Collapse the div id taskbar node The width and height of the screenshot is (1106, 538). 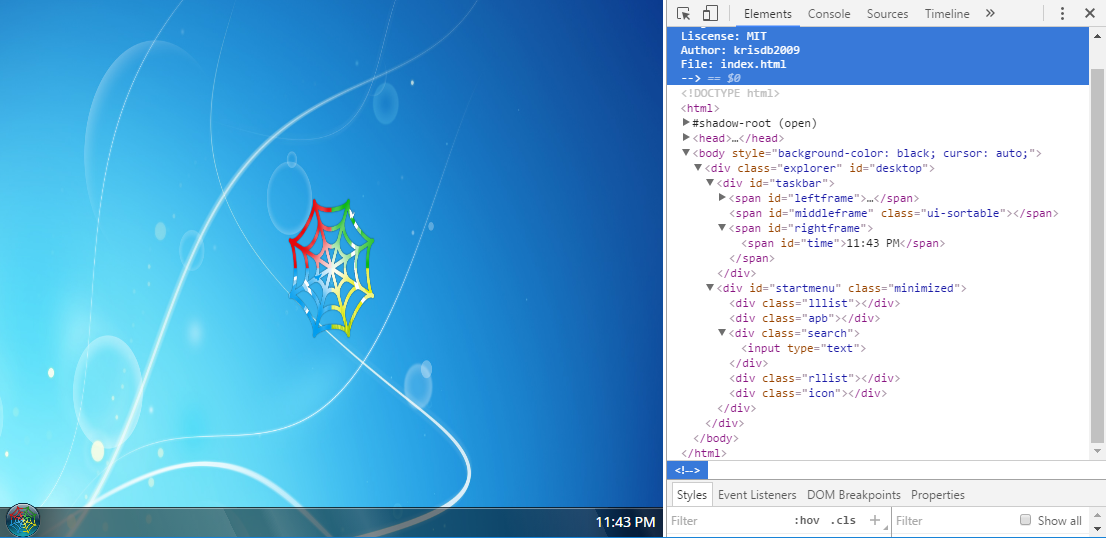click(710, 183)
